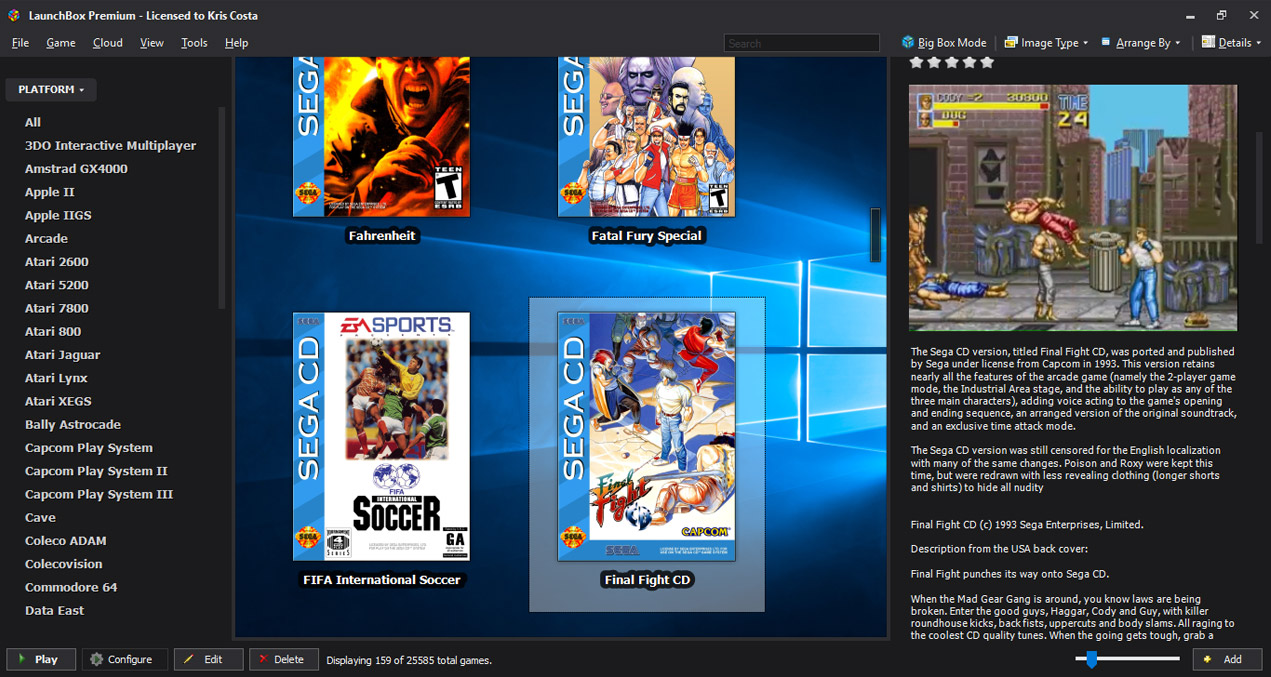Select the Capcom Play System II platform

[96, 471]
